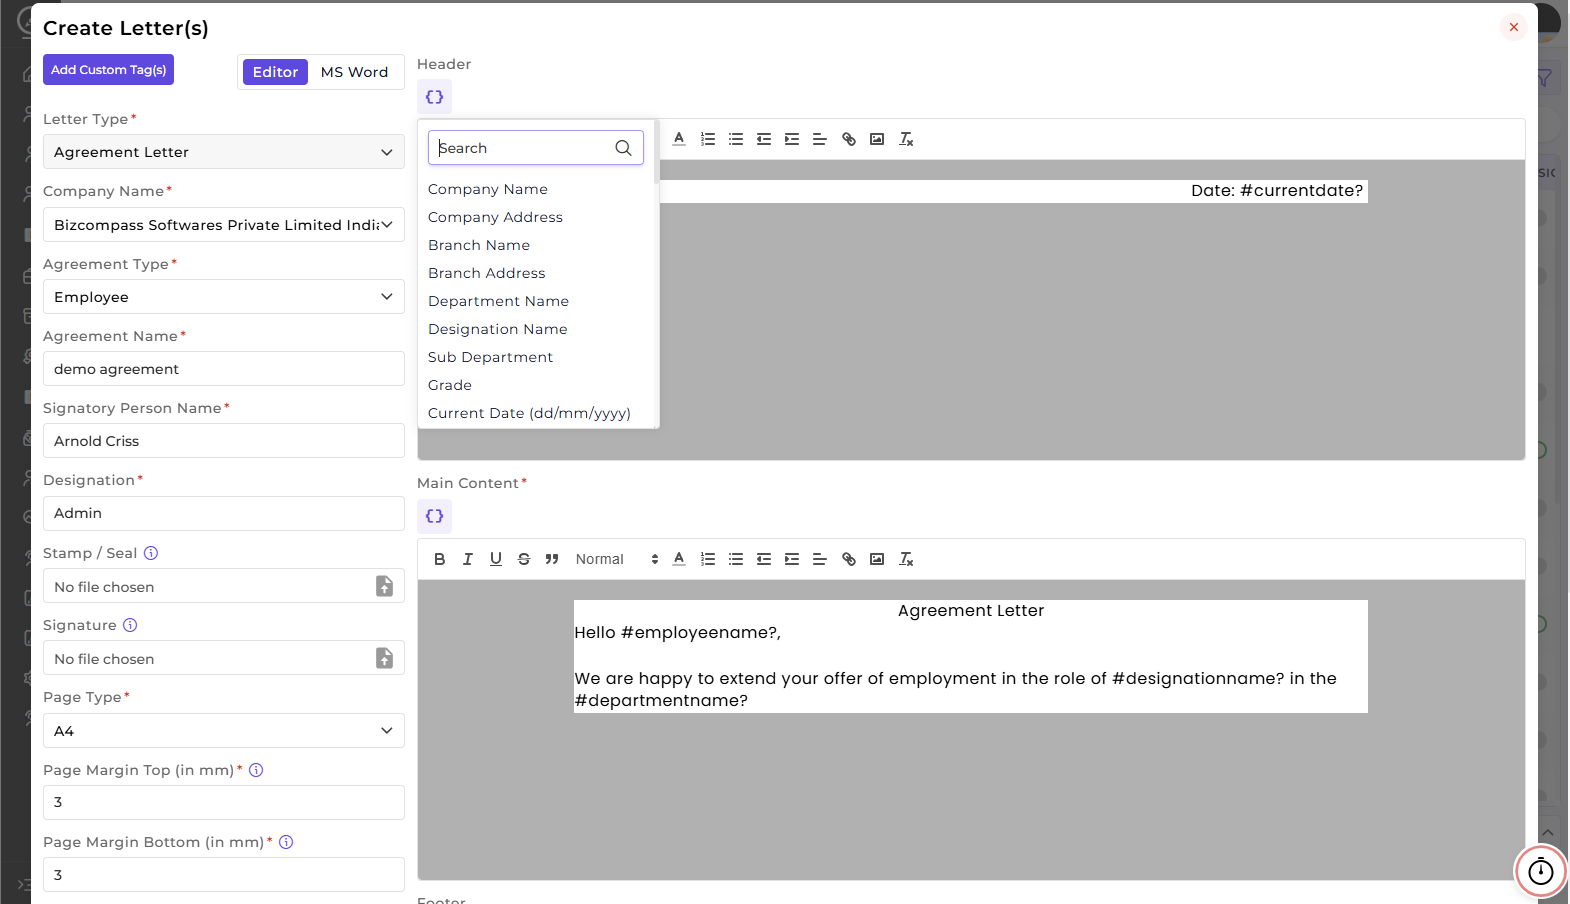This screenshot has width=1570, height=904.
Task: Click Add Custom Tag(s) button
Action: pyautogui.click(x=108, y=70)
